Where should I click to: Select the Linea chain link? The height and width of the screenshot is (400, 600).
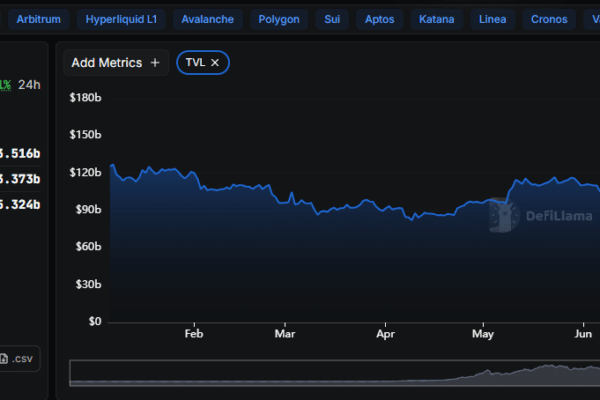pyautogui.click(x=493, y=19)
